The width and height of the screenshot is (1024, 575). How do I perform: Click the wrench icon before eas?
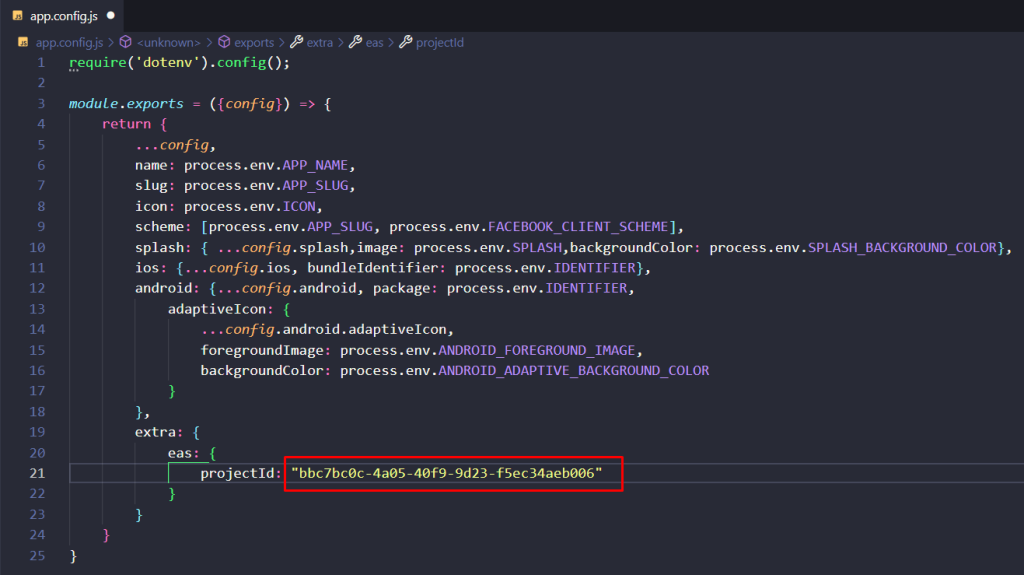pyautogui.click(x=355, y=42)
